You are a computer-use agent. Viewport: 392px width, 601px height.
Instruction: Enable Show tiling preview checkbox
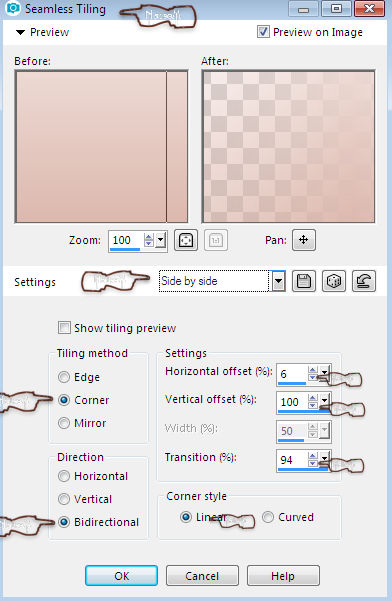(64, 328)
